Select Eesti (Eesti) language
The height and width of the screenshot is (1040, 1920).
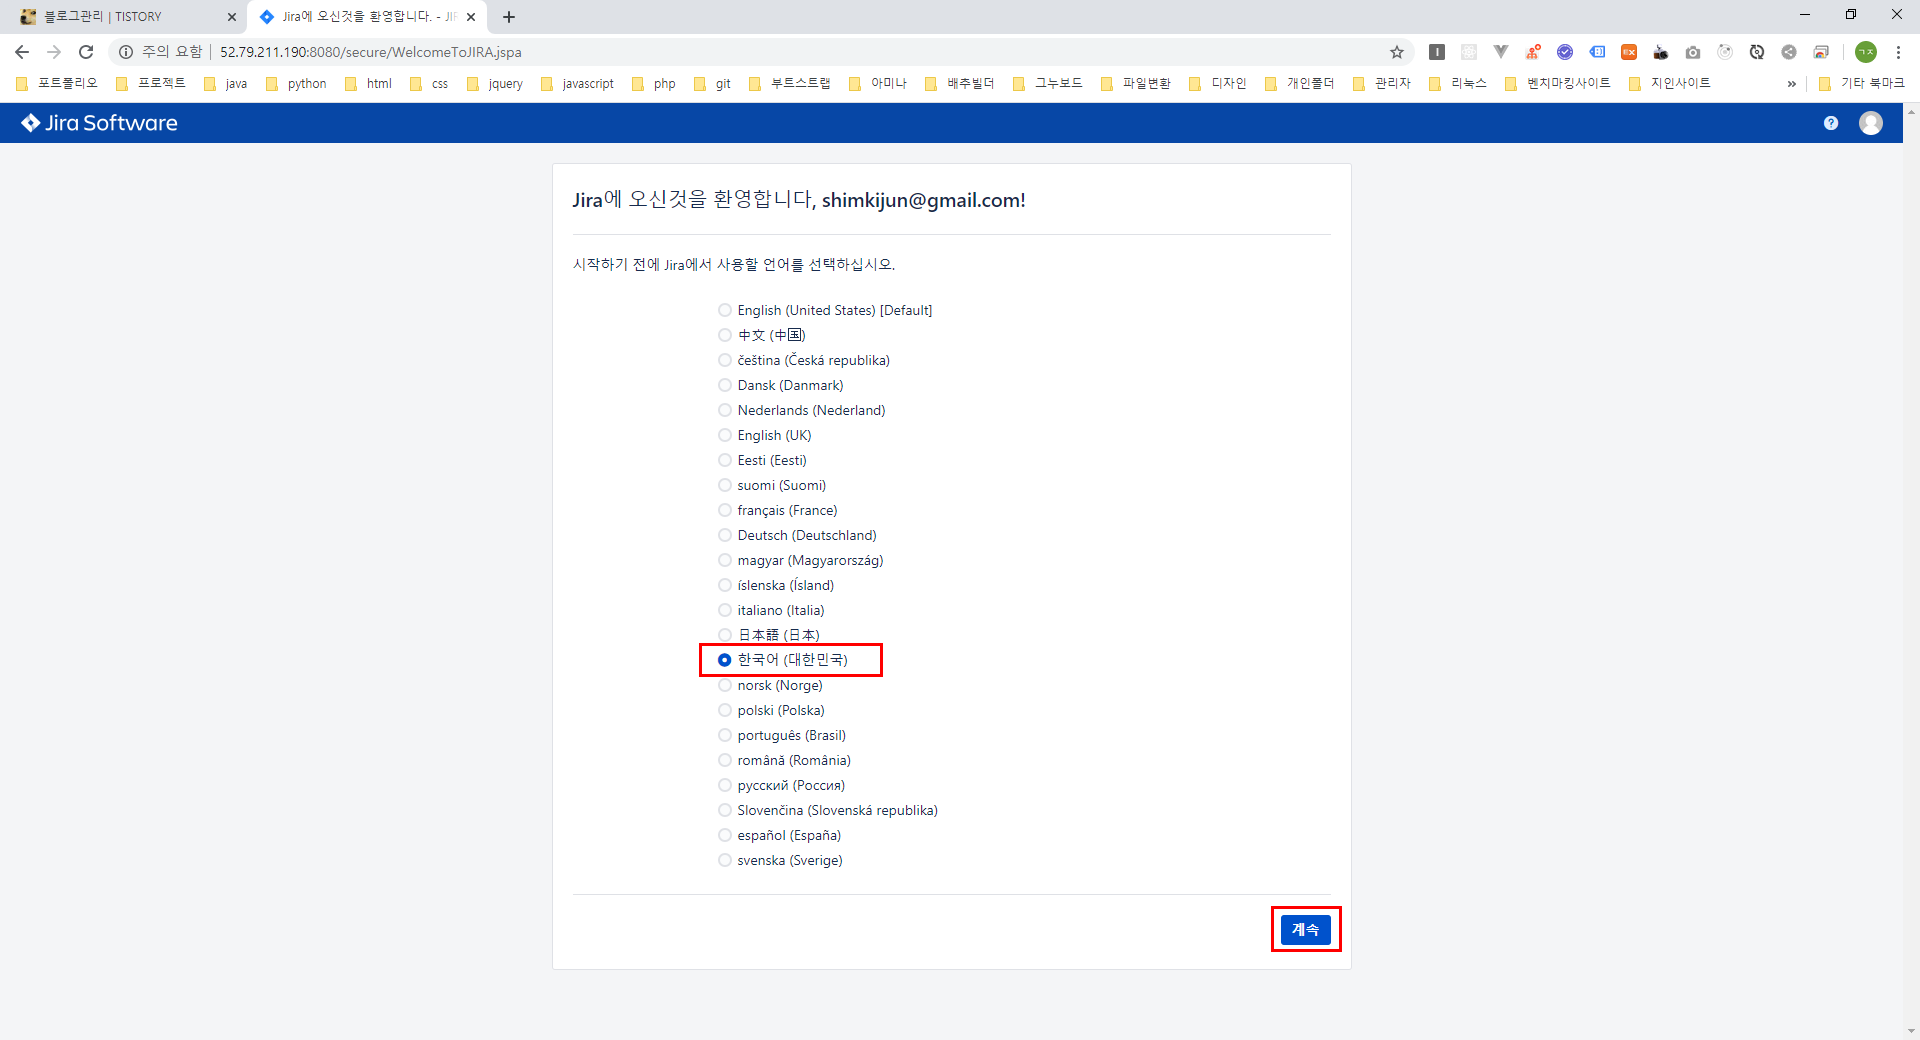pyautogui.click(x=725, y=460)
